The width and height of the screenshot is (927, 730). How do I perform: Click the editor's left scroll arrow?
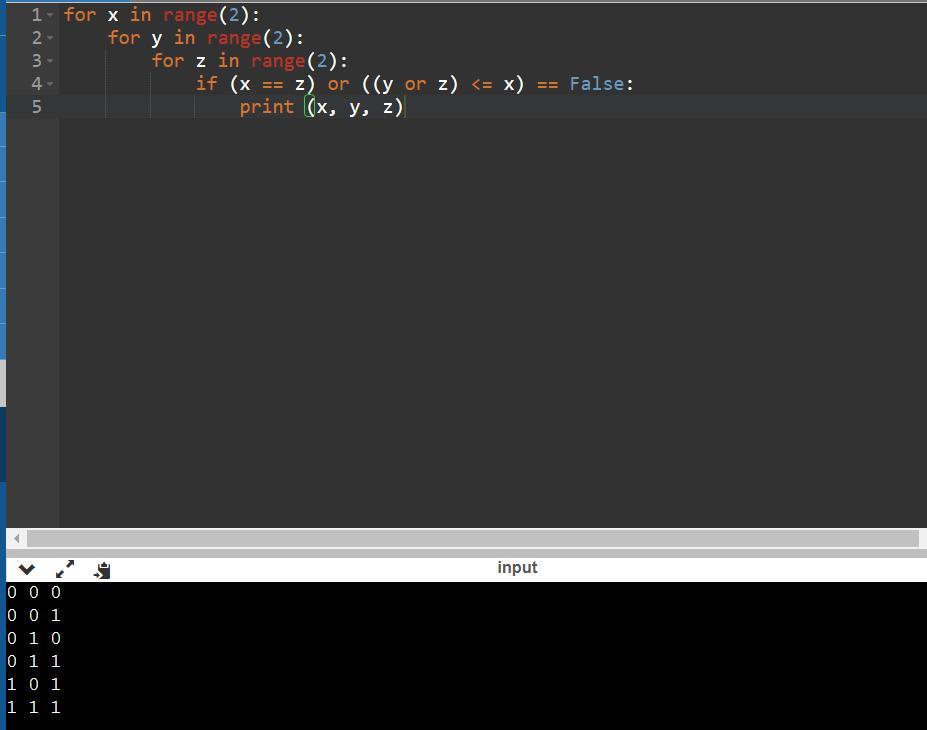[x=16, y=539]
